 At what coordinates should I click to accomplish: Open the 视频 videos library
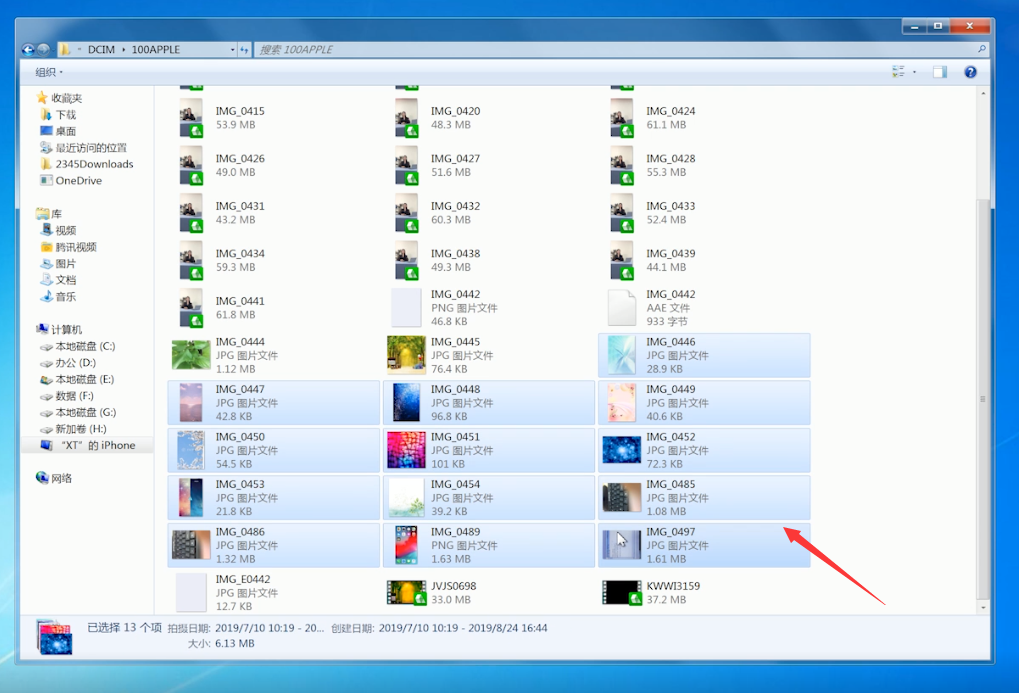coord(58,230)
